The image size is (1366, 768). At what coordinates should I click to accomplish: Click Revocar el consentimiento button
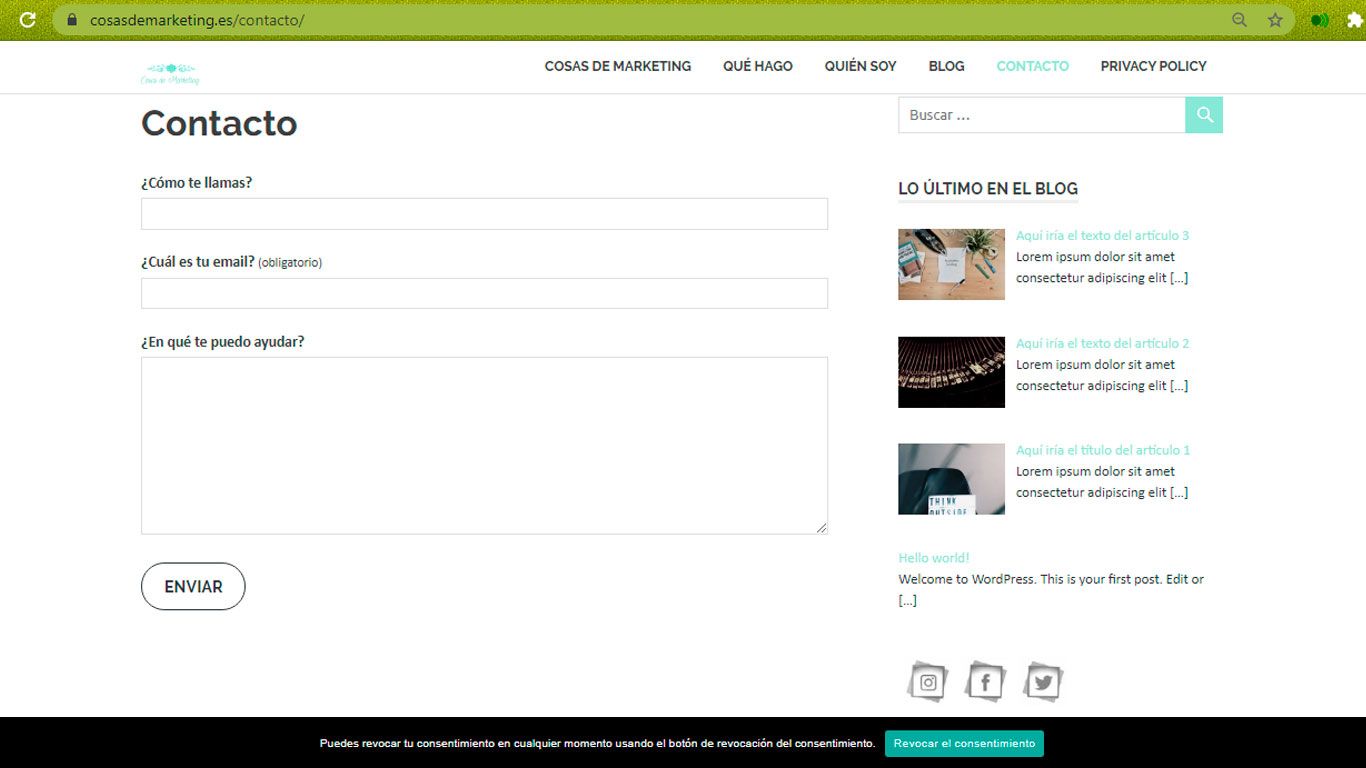point(964,743)
